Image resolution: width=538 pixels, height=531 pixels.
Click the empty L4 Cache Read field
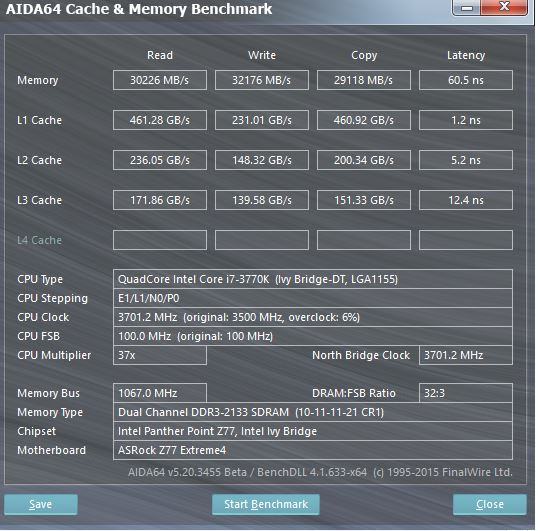[x=160, y=240]
